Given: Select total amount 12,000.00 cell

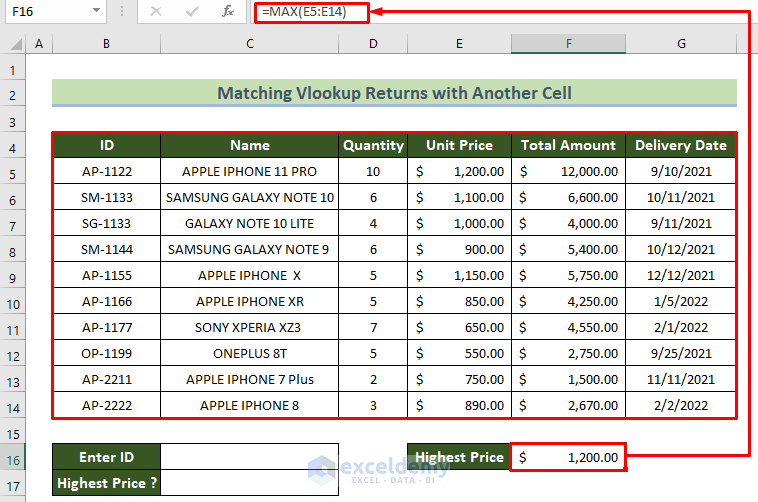Looking at the screenshot, I should (x=568, y=171).
